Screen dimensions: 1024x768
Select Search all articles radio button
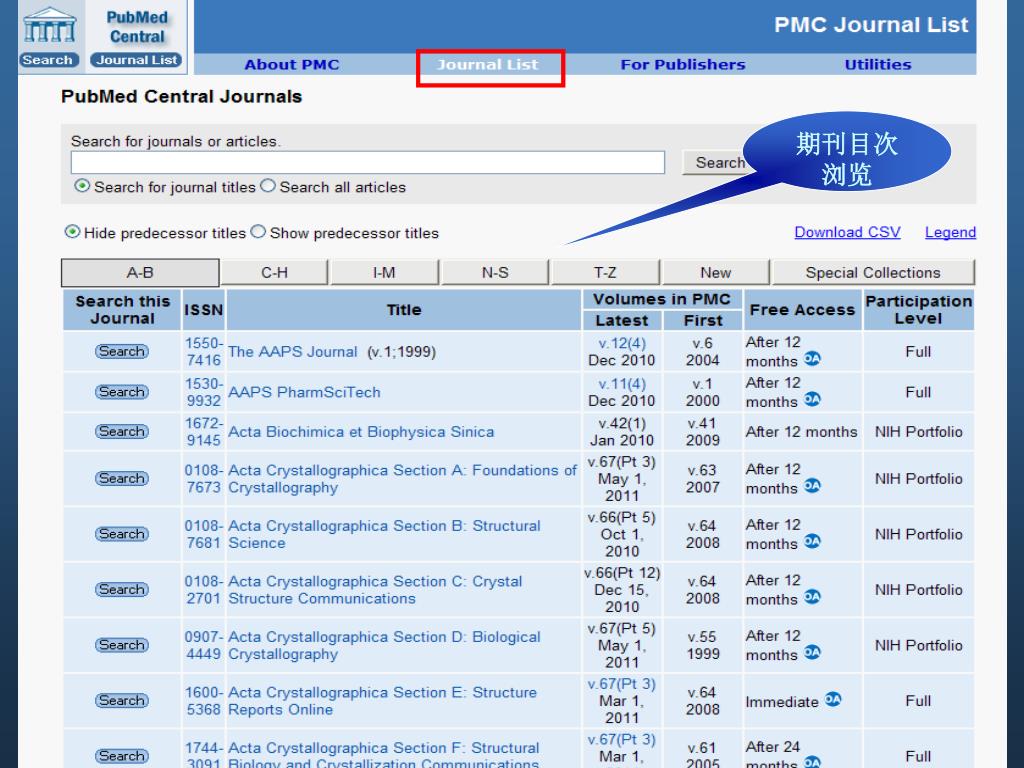268,186
